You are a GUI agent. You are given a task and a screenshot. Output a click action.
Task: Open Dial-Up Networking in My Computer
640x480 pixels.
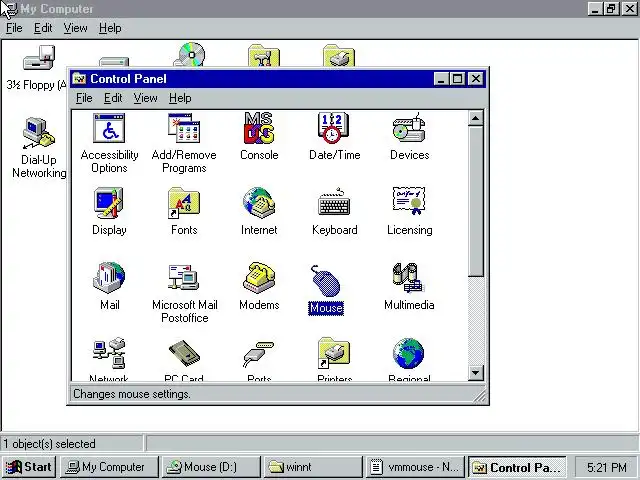(39, 133)
